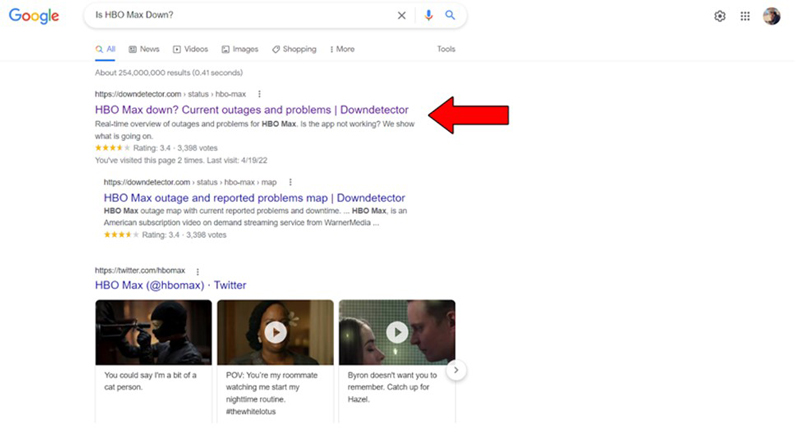Viewport: 800px width, 432px height.
Task: Click the 'HBO Max outage map with current' snippet
Action: click(x=255, y=217)
